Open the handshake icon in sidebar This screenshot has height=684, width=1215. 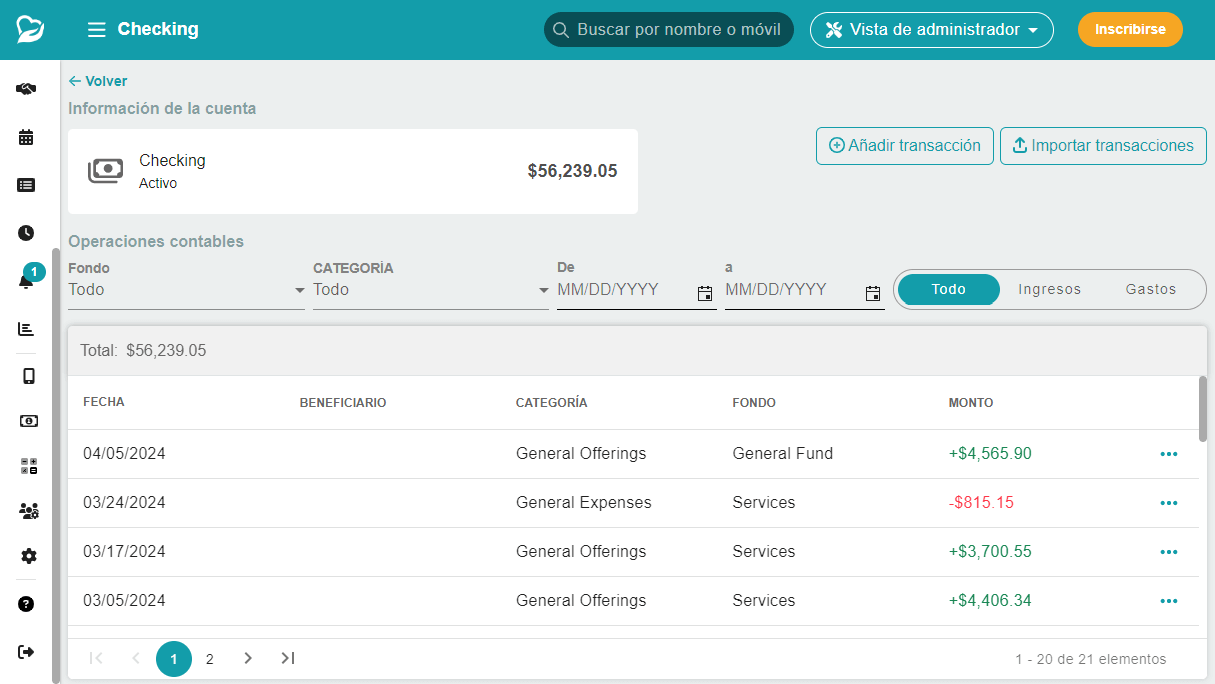tap(27, 89)
